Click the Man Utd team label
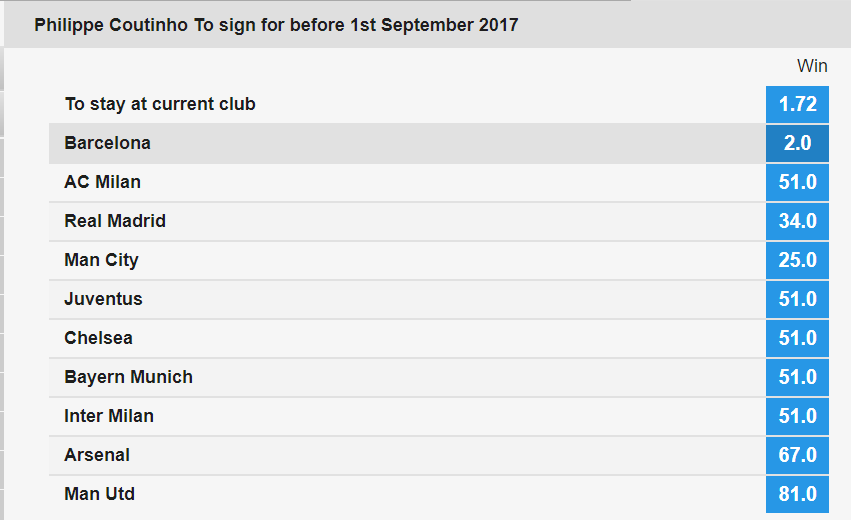Image resolution: width=851 pixels, height=520 pixels. point(99,494)
